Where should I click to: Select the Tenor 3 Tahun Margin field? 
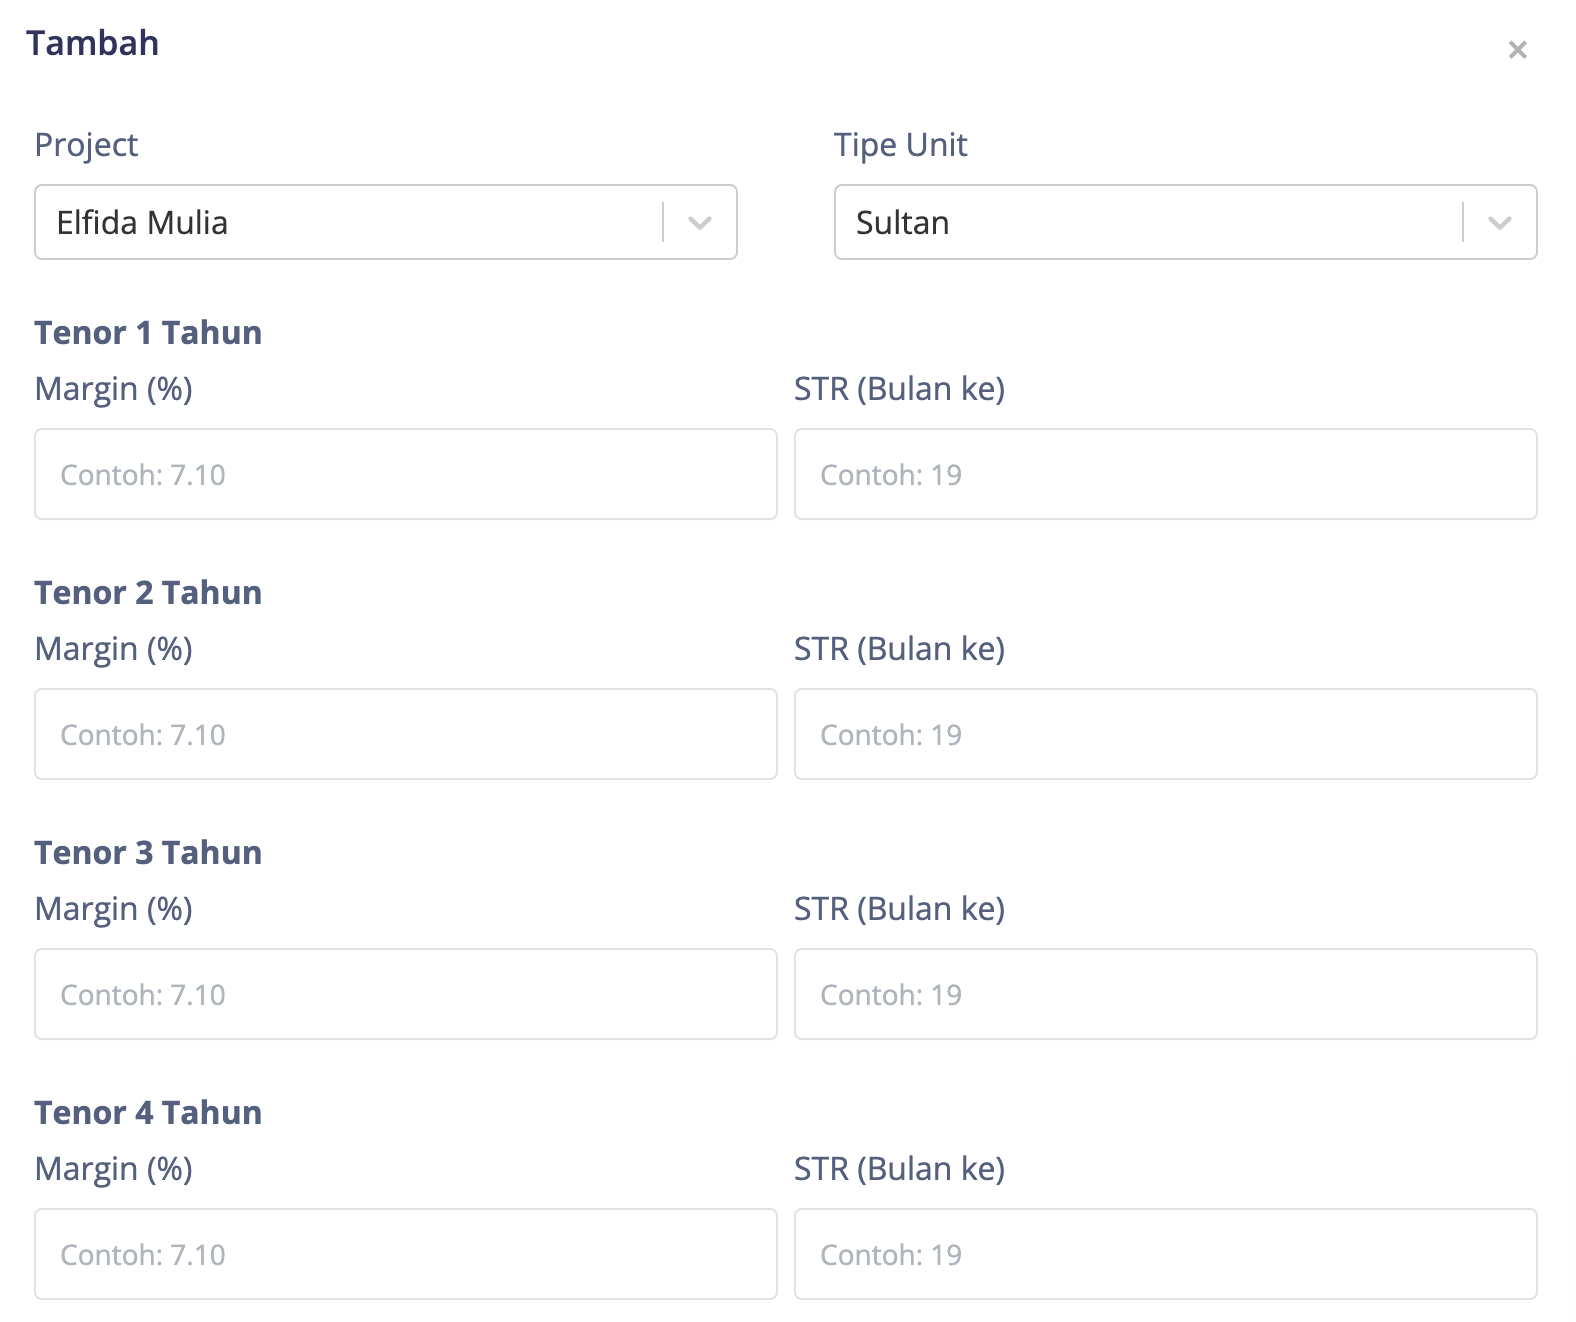click(x=406, y=994)
